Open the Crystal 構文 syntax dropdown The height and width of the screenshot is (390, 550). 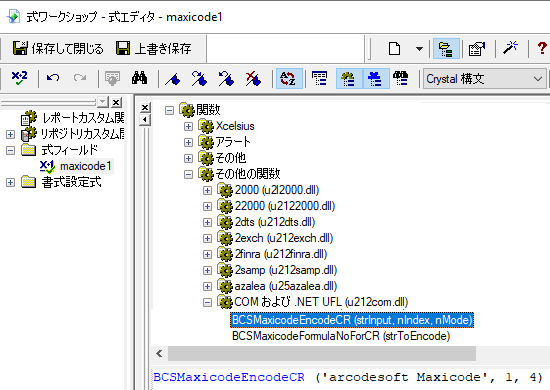point(484,79)
